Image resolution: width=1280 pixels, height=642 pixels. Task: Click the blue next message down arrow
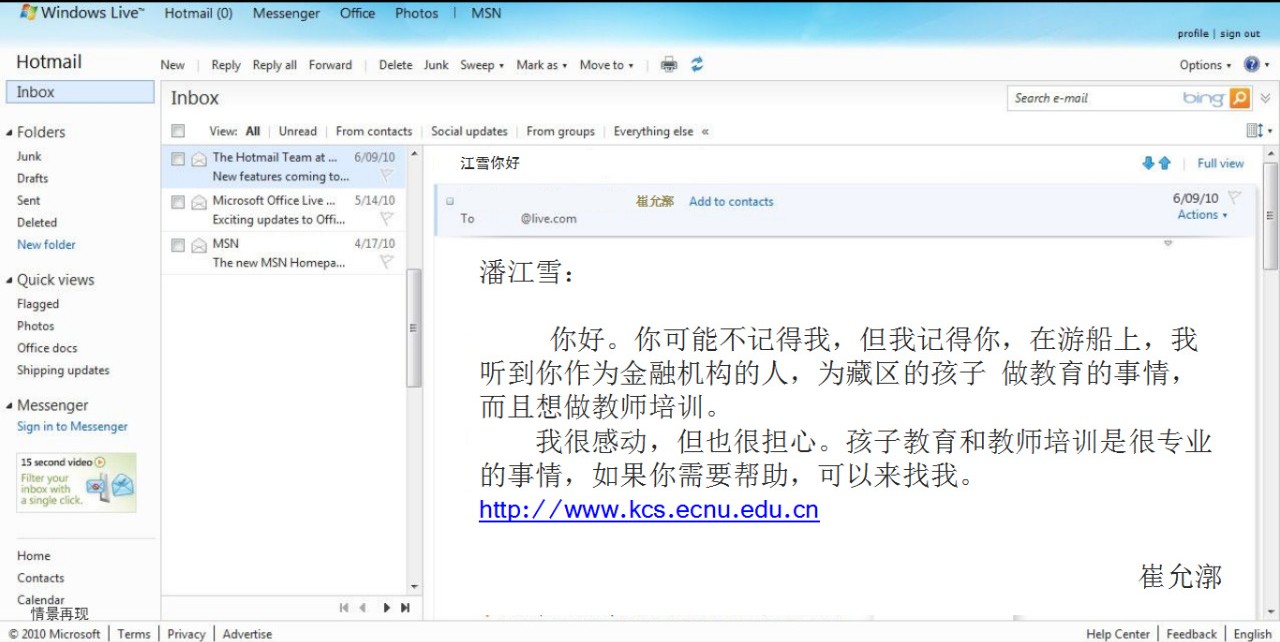click(x=1149, y=163)
